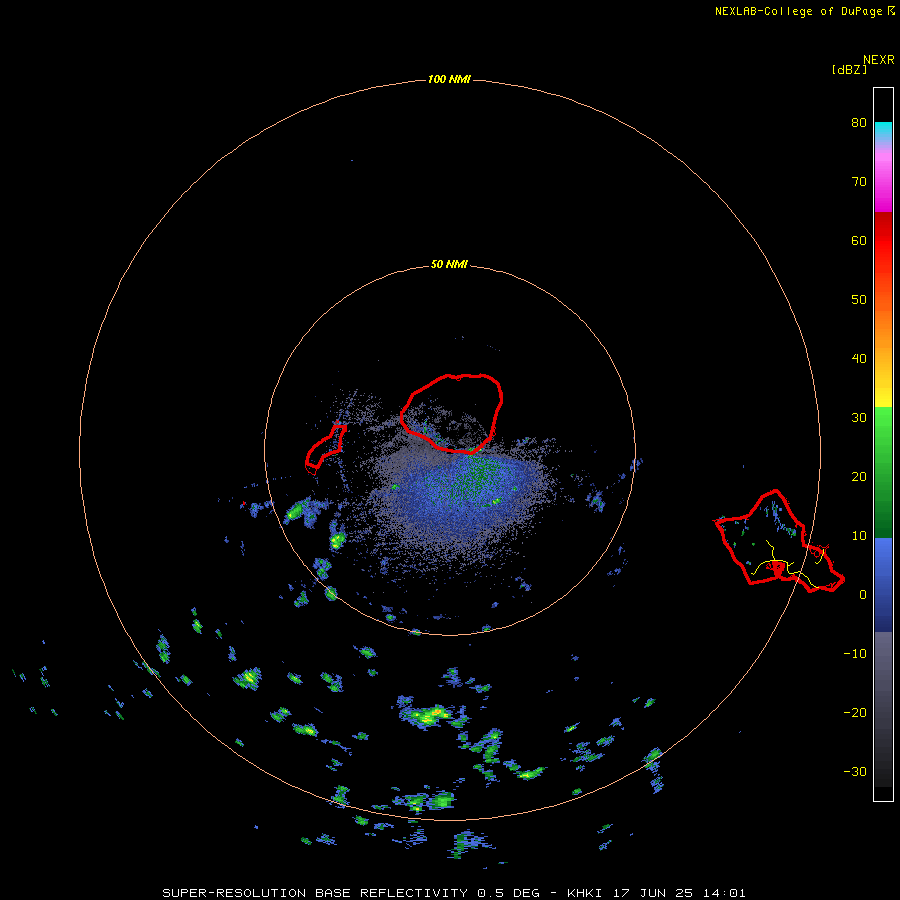Image resolution: width=900 pixels, height=900 pixels.
Task: Click the [dBZ] units label
Action: pyautogui.click(x=849, y=69)
